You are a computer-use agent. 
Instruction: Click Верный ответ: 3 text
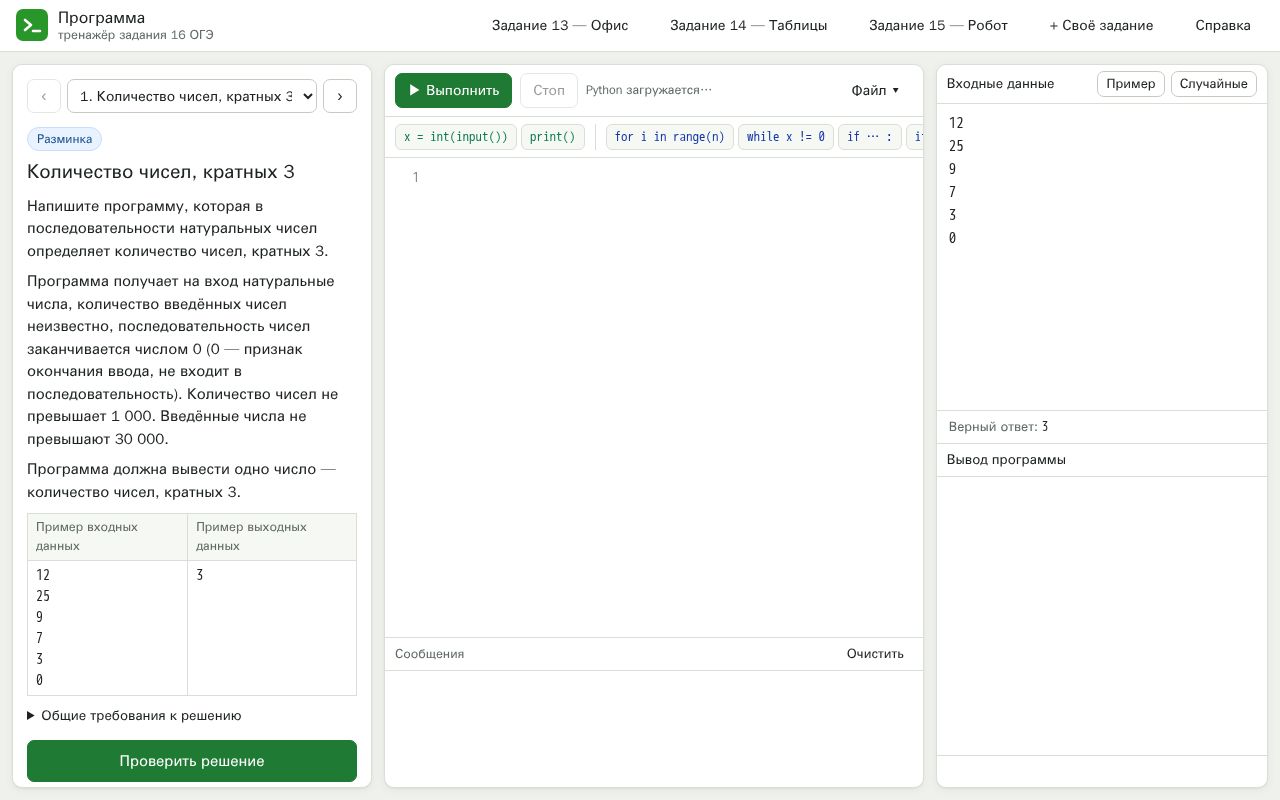click(998, 427)
